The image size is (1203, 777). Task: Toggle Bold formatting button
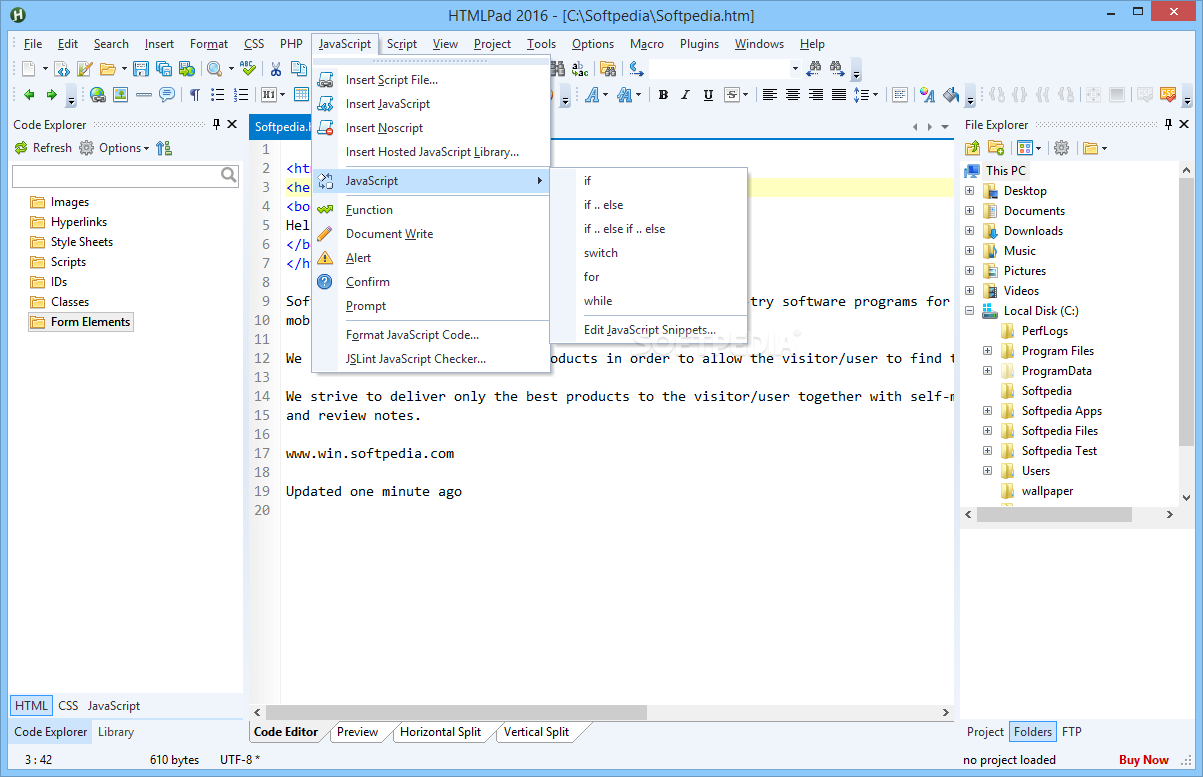[663, 95]
